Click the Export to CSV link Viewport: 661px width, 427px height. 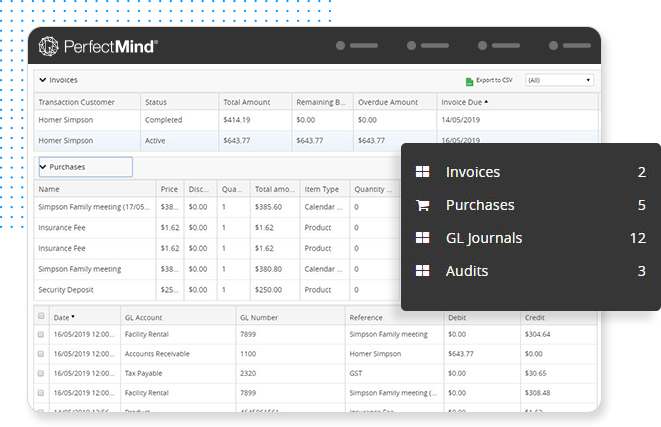(x=494, y=80)
